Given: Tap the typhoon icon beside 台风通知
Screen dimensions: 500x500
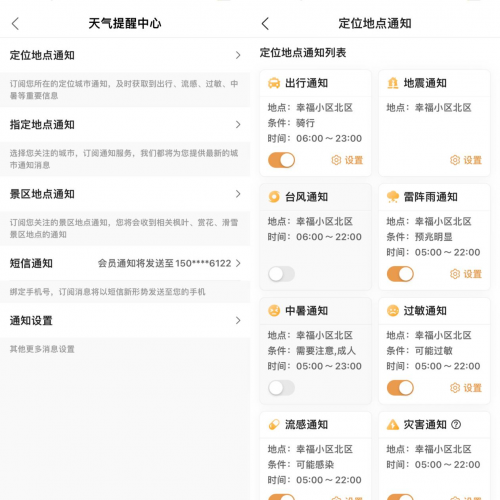Looking at the screenshot, I should point(274,197).
